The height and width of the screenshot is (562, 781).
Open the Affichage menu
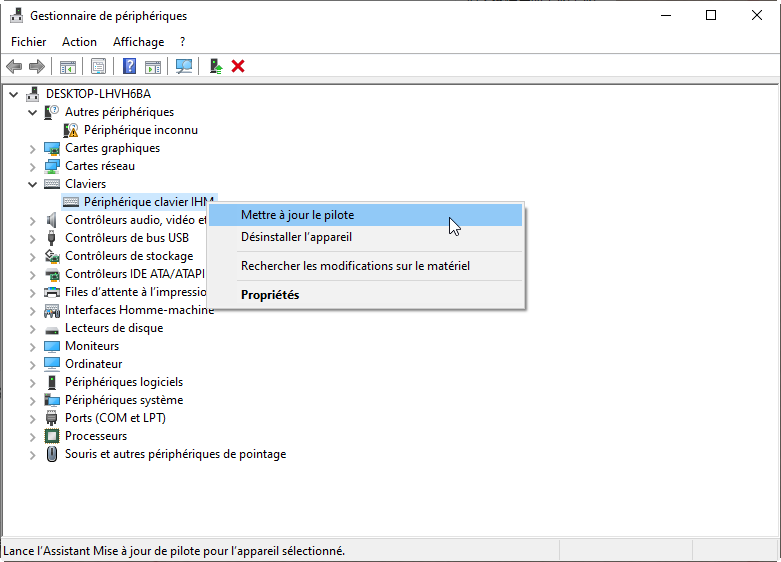pos(138,42)
